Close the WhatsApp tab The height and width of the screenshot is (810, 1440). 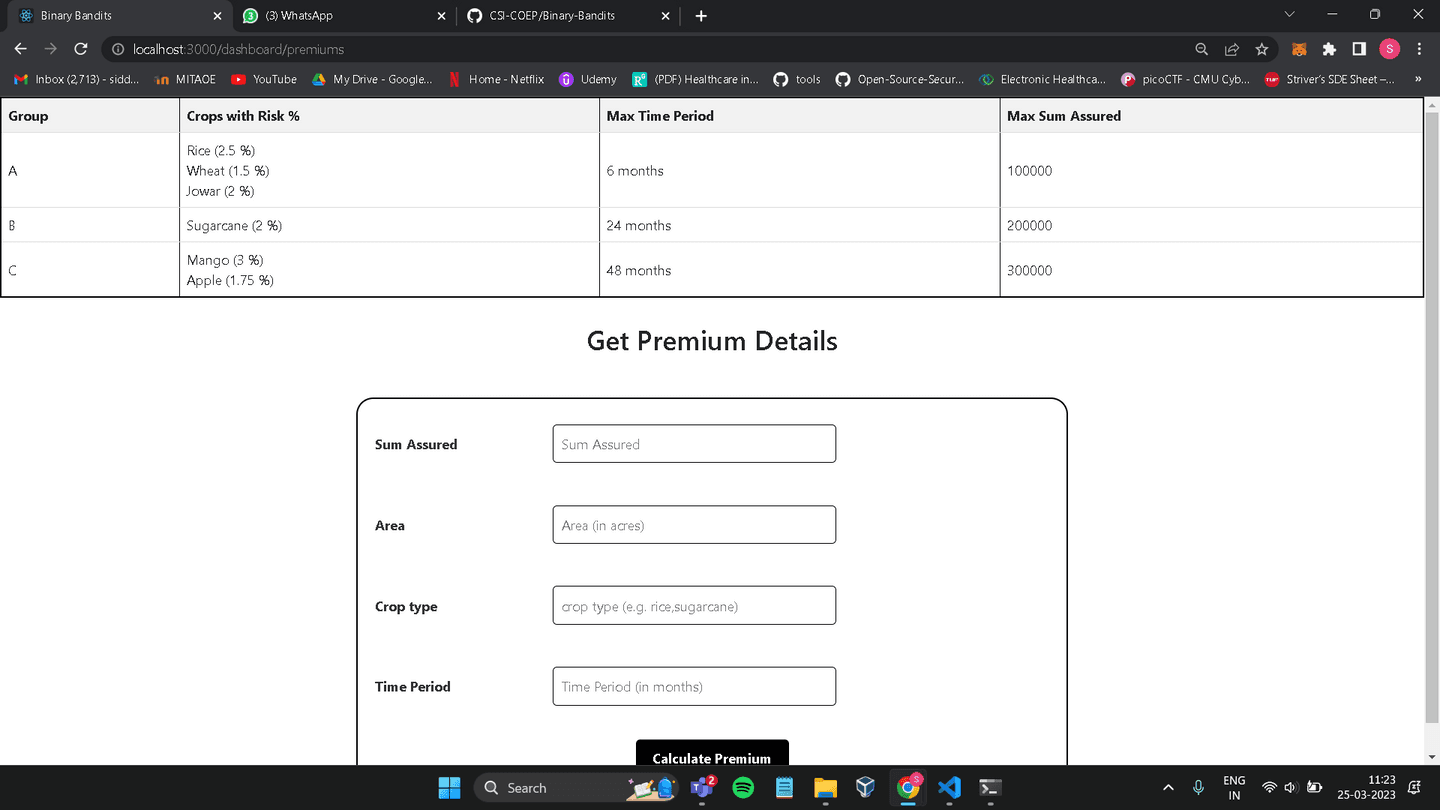click(441, 16)
